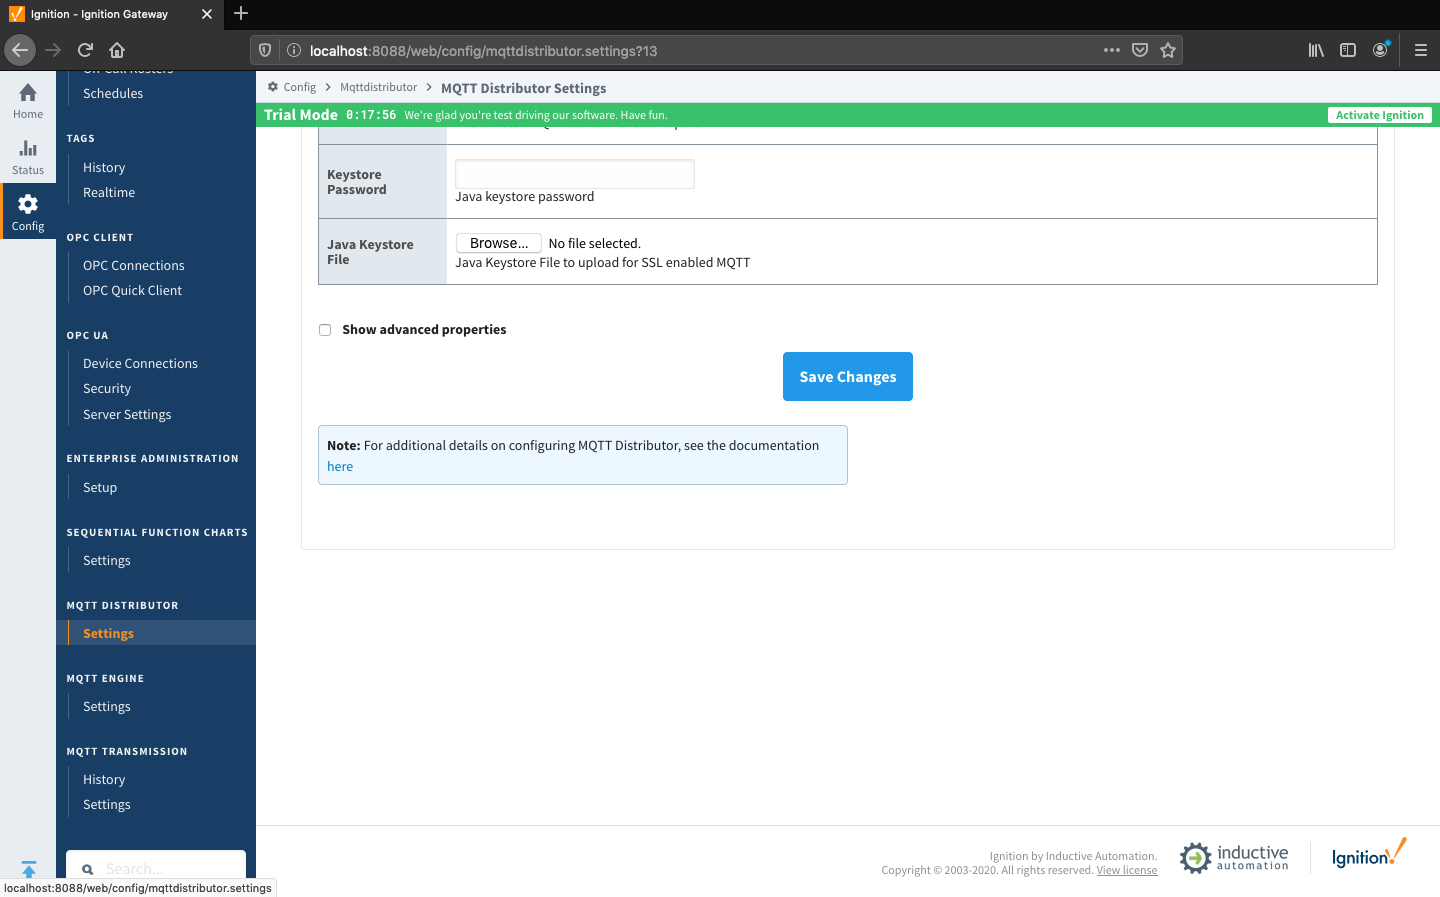The height and width of the screenshot is (897, 1440).
Task: Open the Status section icon
Action: (x=28, y=148)
